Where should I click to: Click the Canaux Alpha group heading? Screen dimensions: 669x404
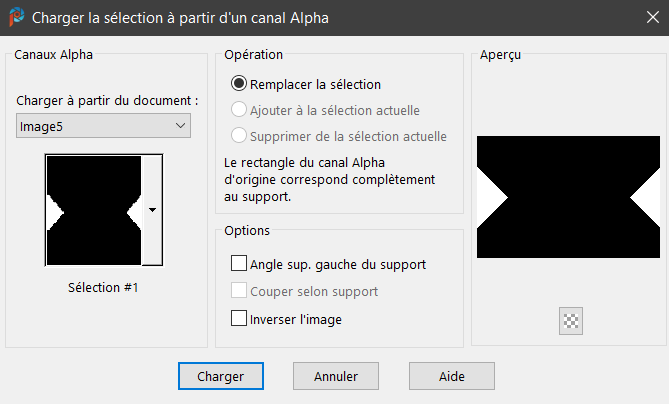click(54, 55)
